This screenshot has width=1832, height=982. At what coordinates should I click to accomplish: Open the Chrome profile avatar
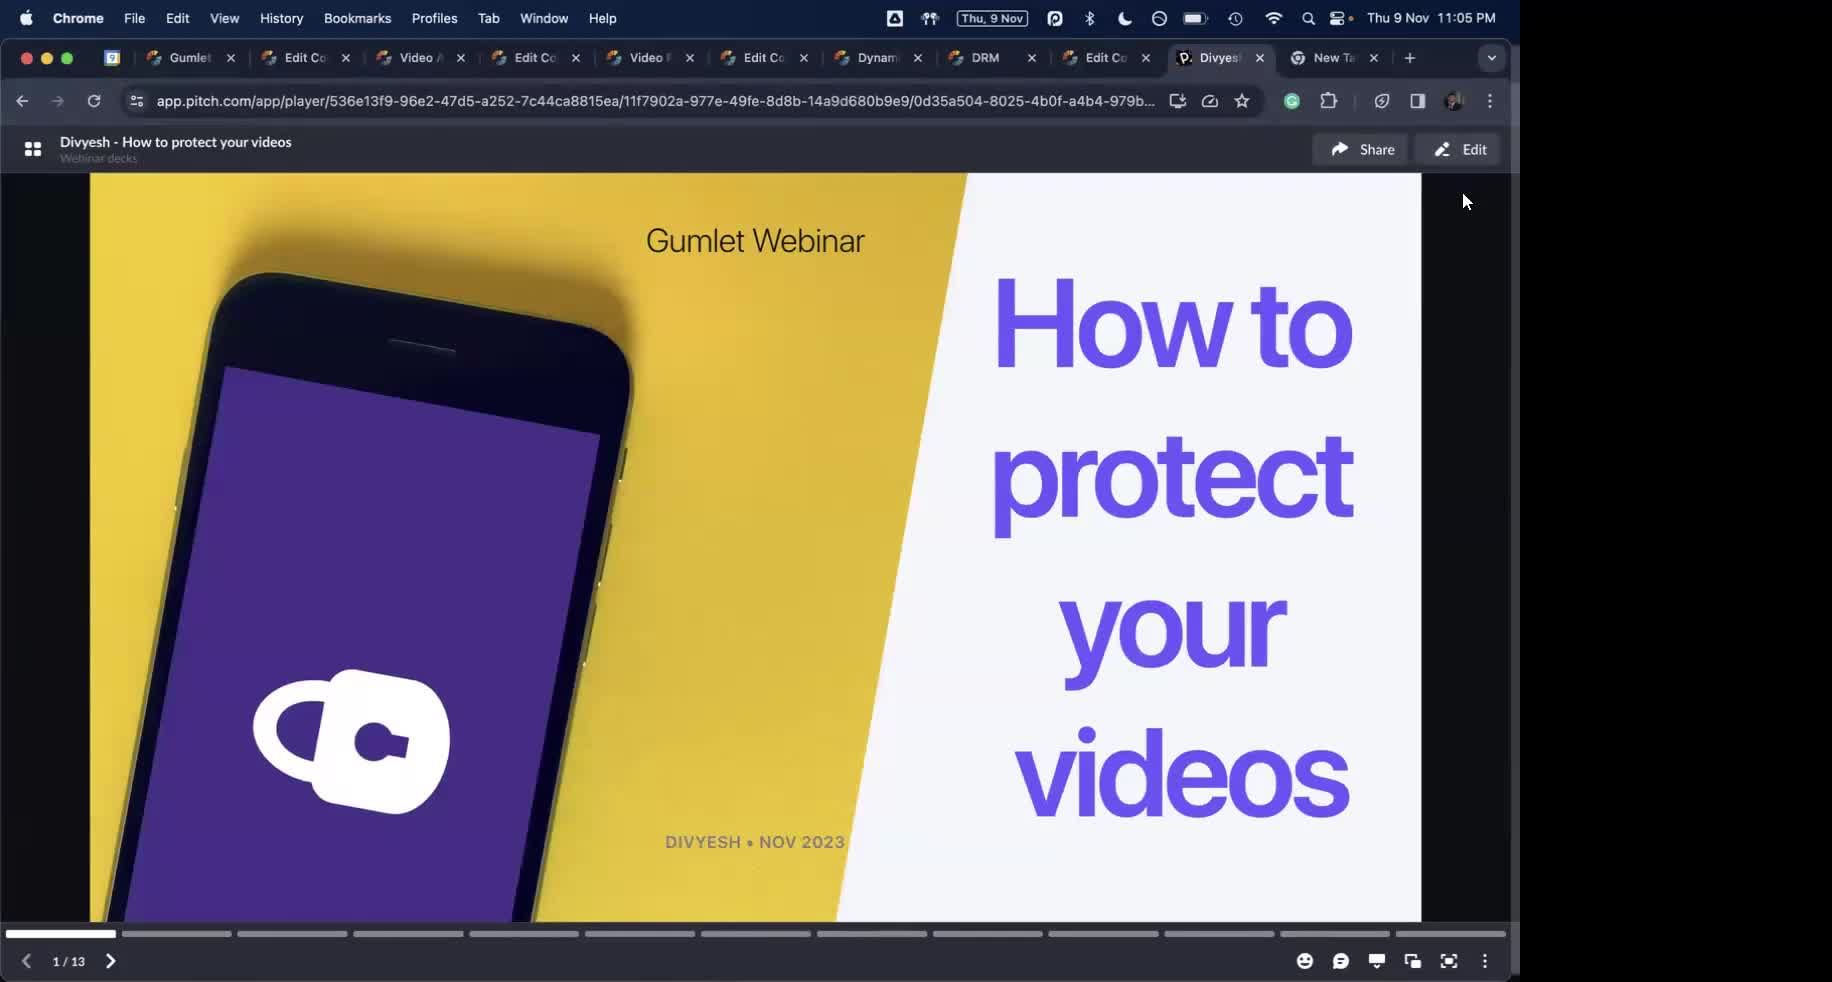(x=1454, y=101)
